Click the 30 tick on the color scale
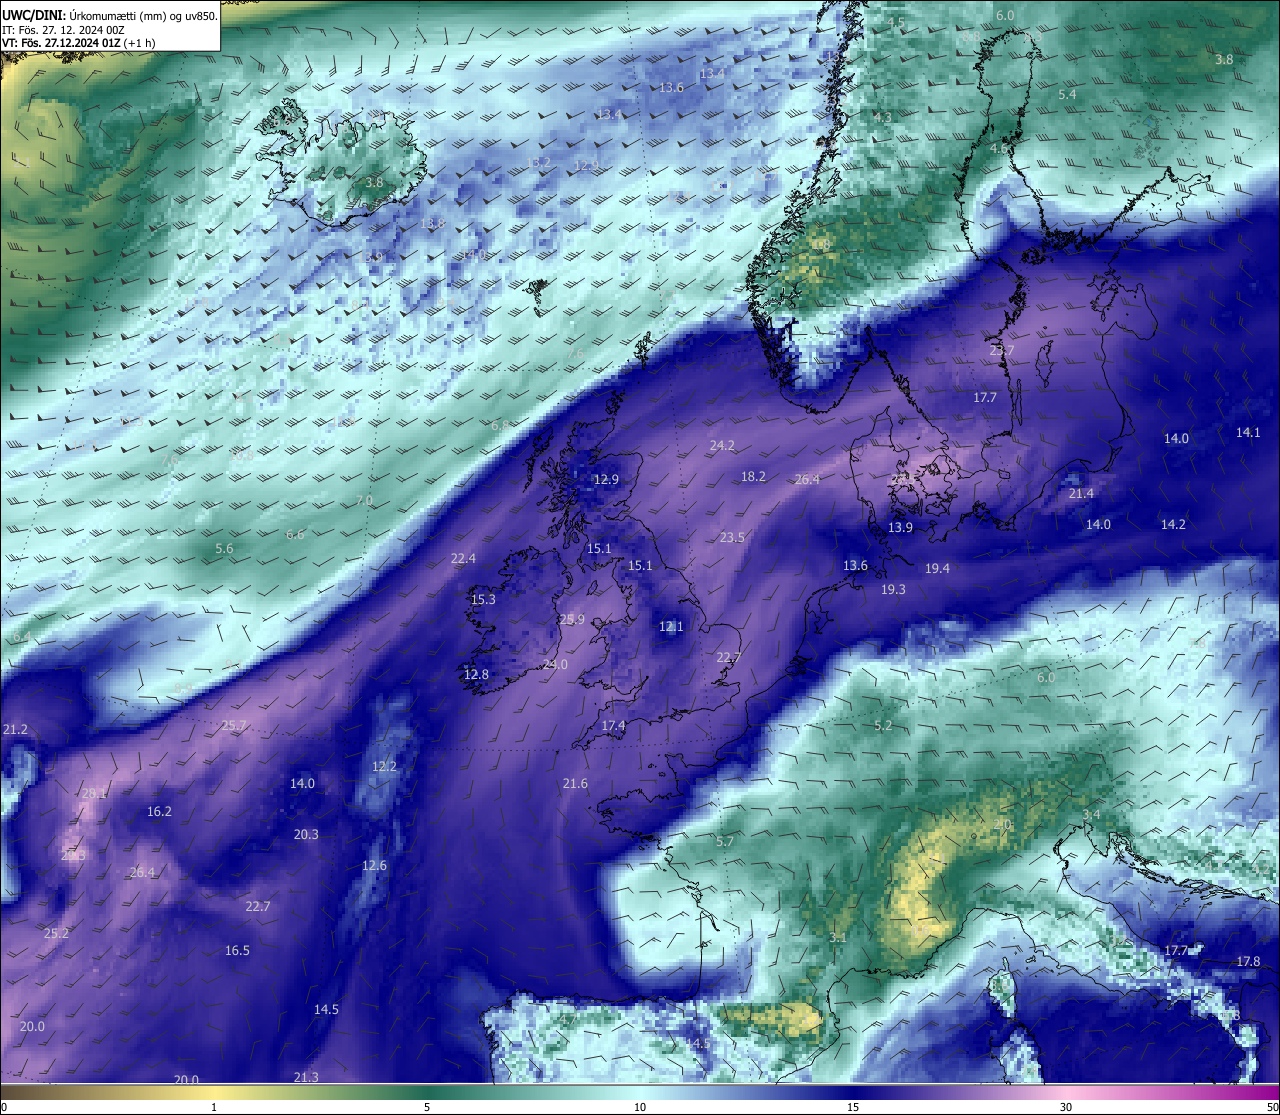Viewport: 1280px width, 1115px height. point(1066,1107)
